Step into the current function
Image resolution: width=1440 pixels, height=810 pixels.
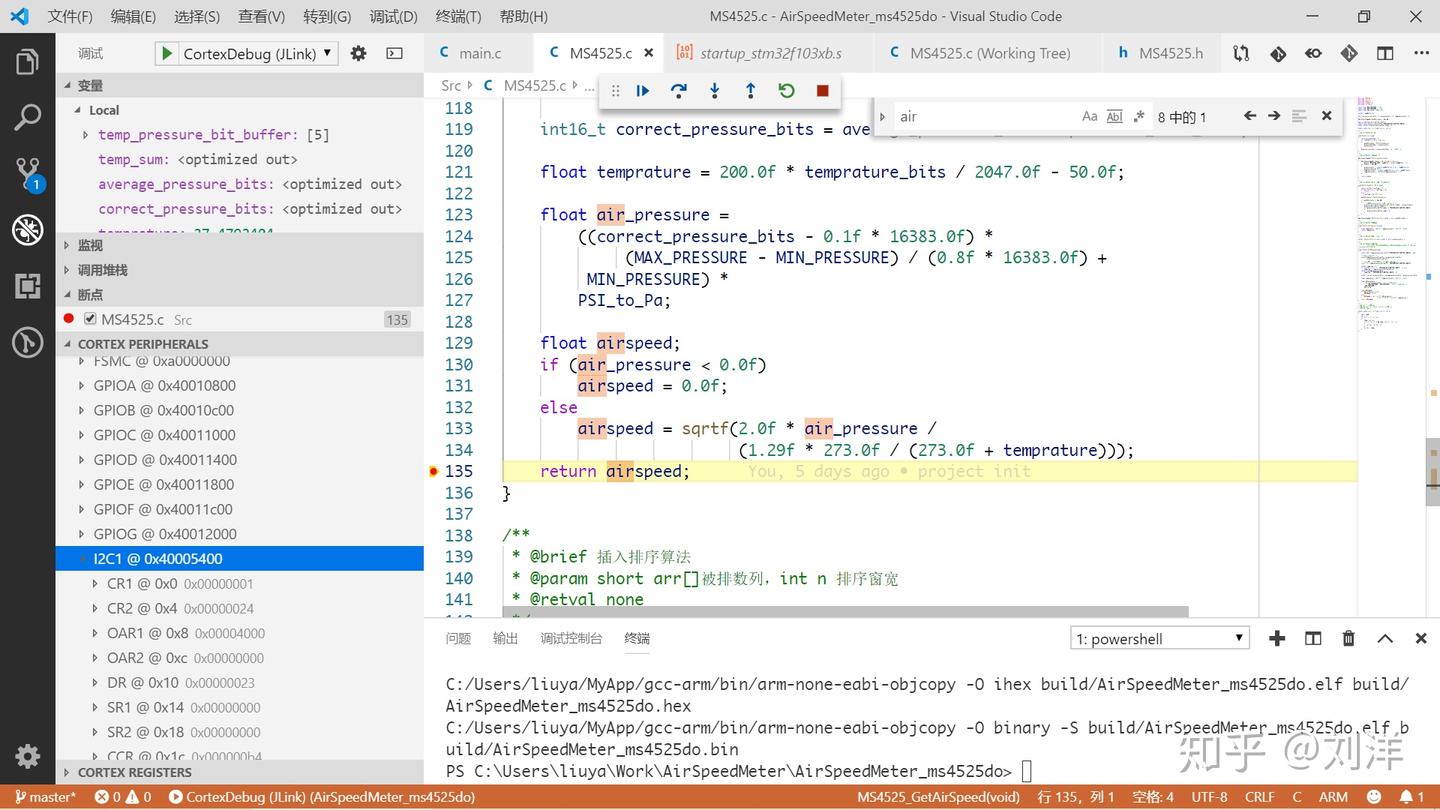click(x=714, y=90)
